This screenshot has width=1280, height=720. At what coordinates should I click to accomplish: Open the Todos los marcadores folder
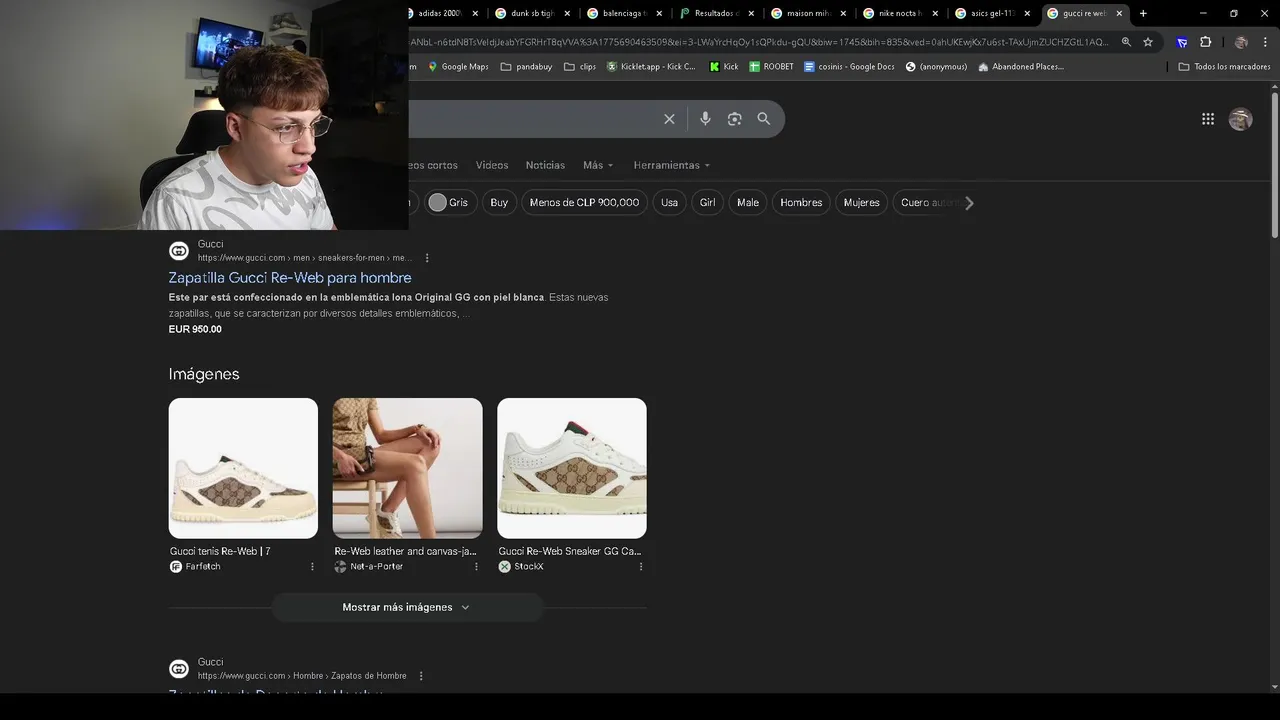(x=1224, y=67)
